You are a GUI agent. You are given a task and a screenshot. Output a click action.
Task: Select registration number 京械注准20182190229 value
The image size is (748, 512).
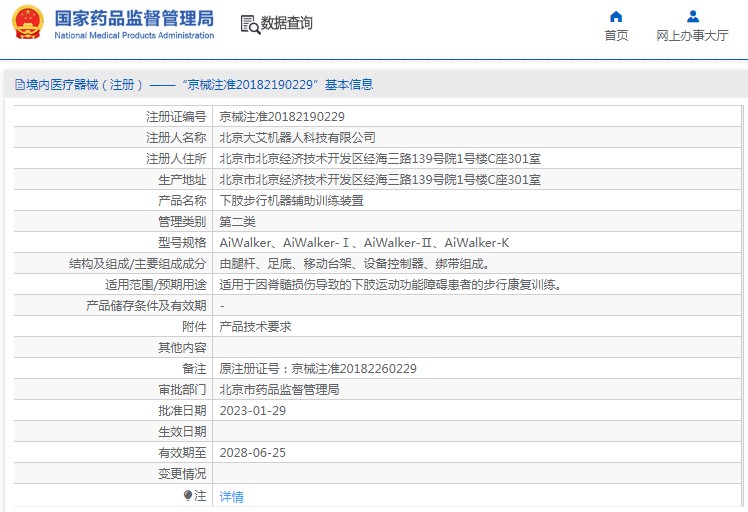coord(281,117)
